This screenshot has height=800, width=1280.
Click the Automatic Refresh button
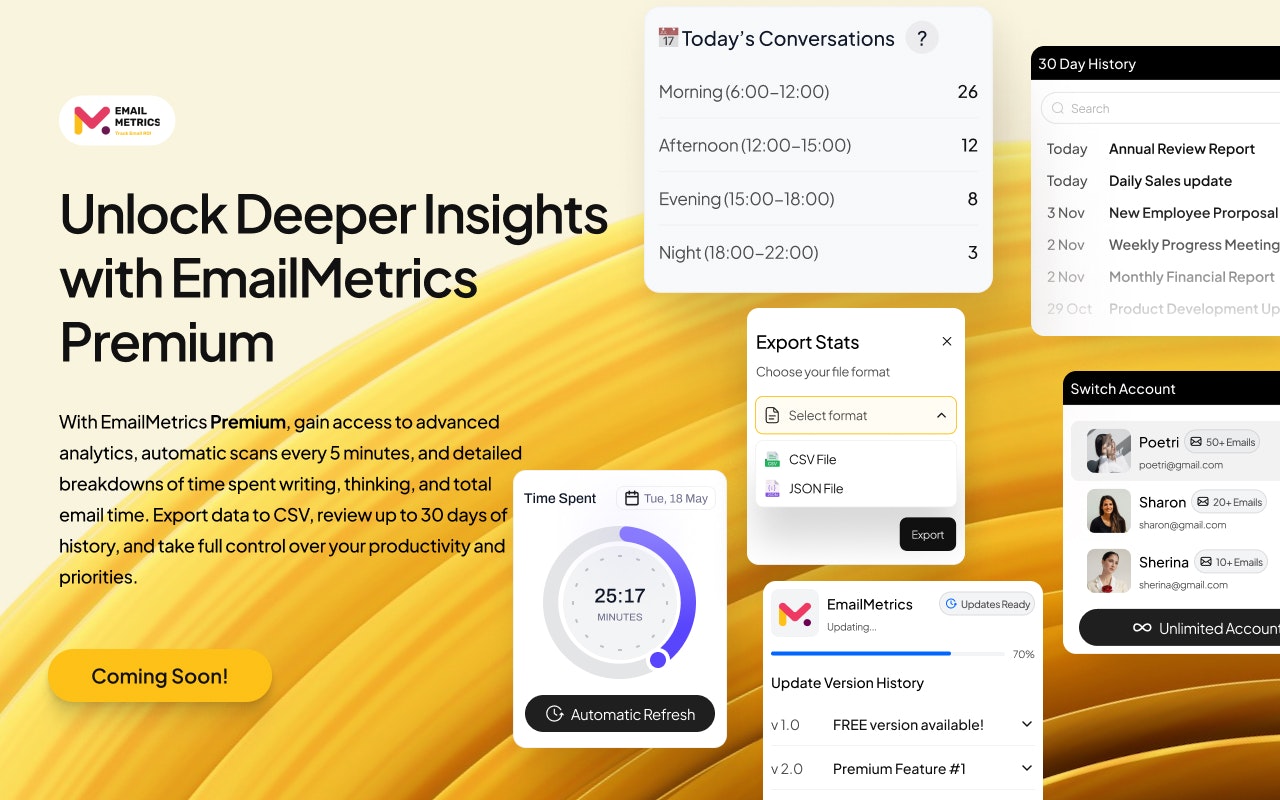(620, 714)
